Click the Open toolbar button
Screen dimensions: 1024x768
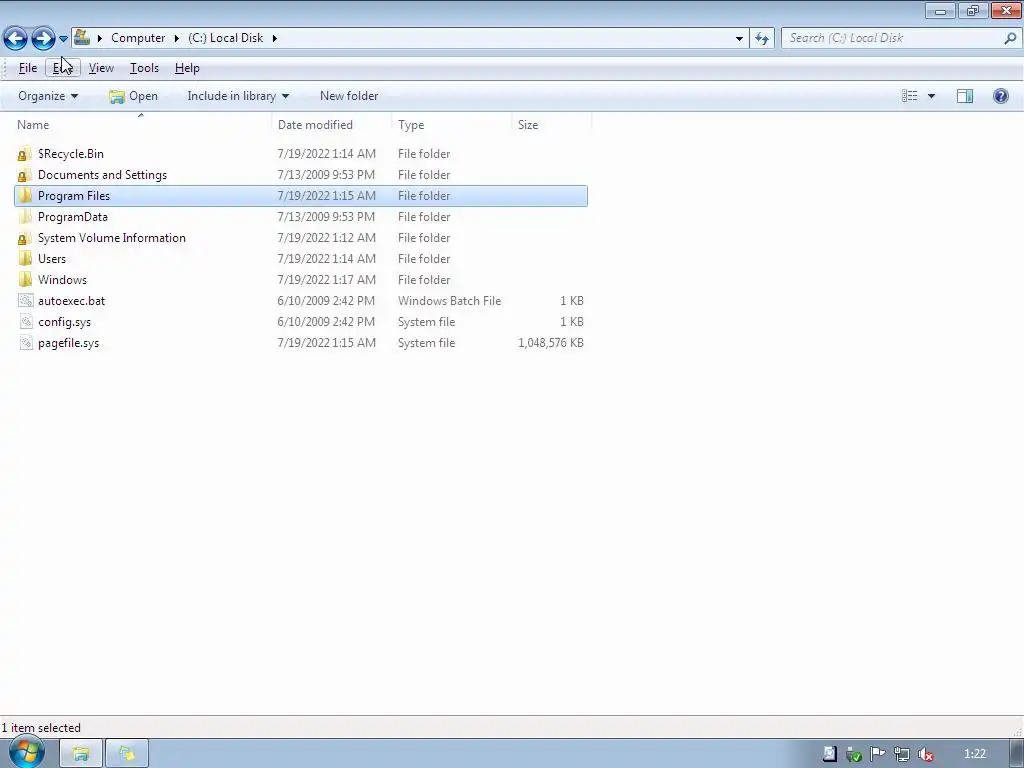134,96
